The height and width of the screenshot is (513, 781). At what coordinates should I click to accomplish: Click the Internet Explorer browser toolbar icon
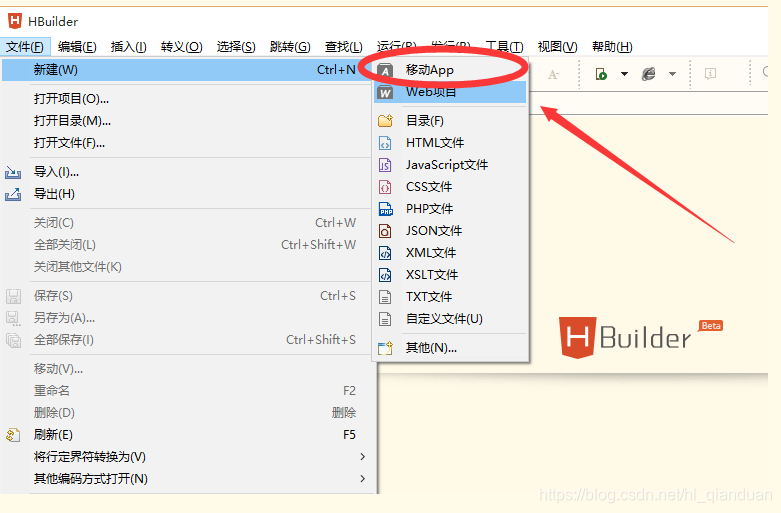coord(649,74)
